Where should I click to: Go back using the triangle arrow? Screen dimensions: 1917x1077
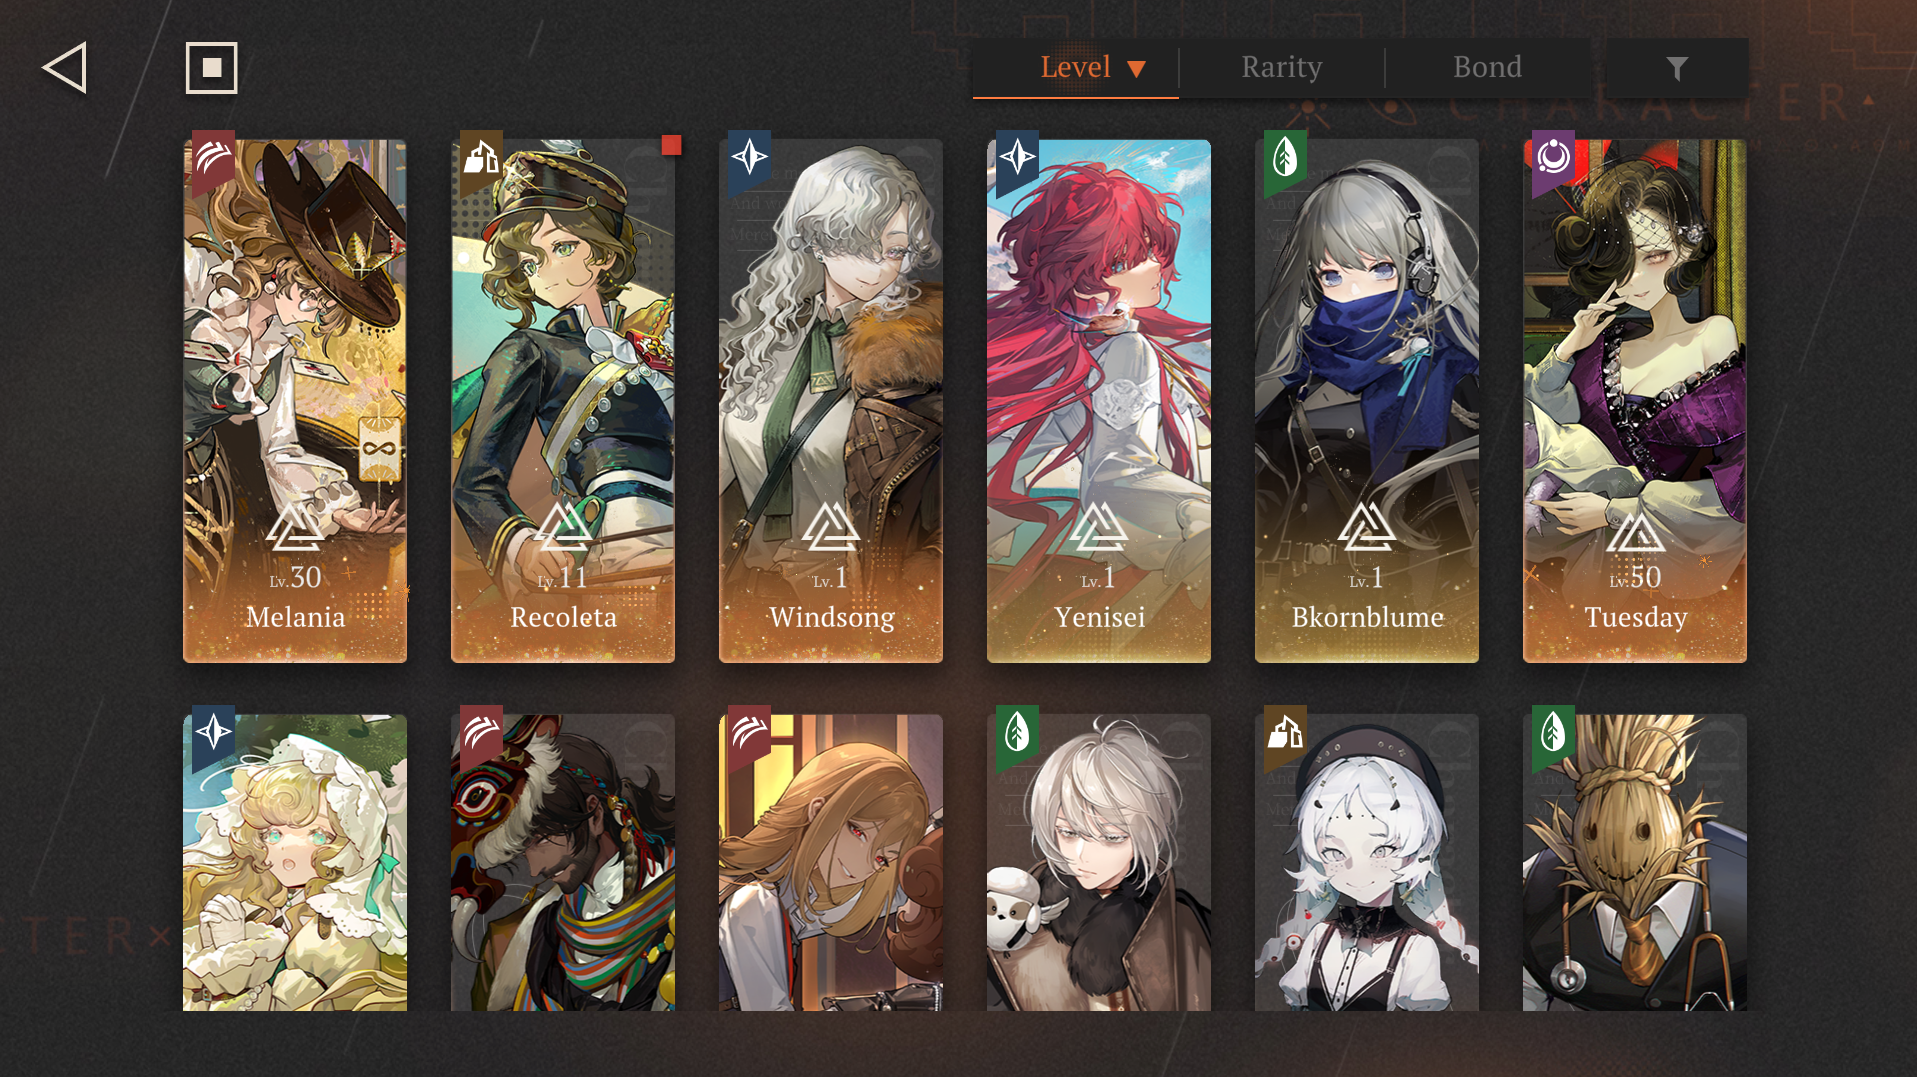click(x=65, y=68)
